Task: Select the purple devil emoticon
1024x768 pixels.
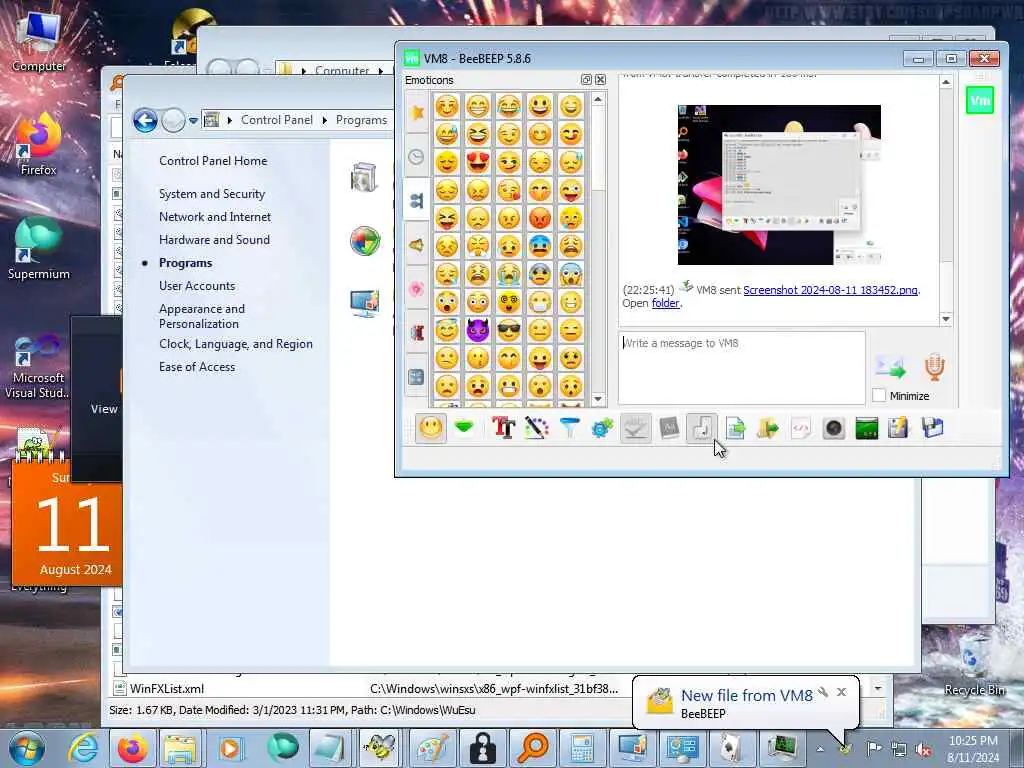Action: pos(477,330)
